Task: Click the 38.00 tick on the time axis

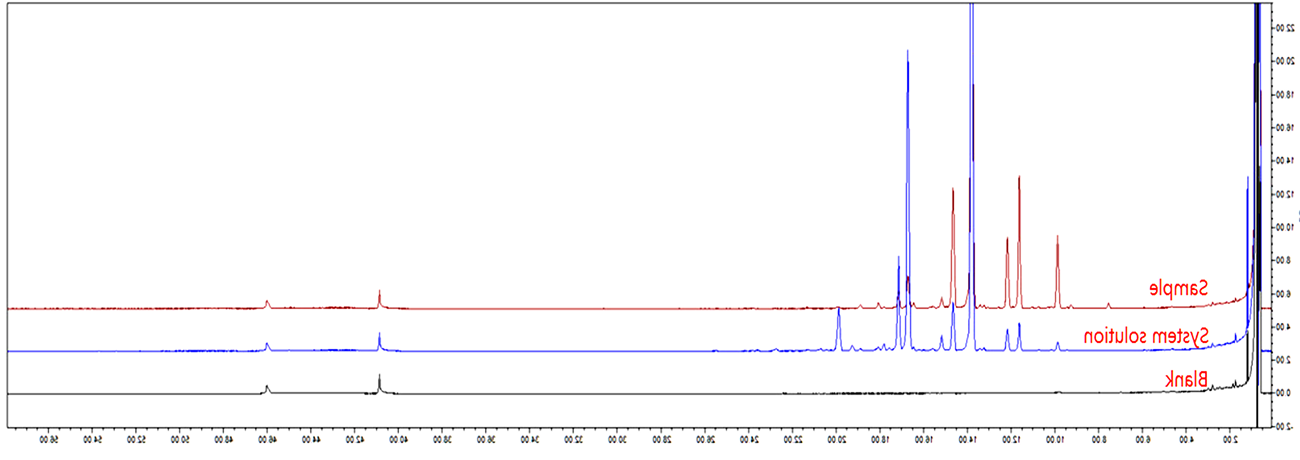Action: 443,440
